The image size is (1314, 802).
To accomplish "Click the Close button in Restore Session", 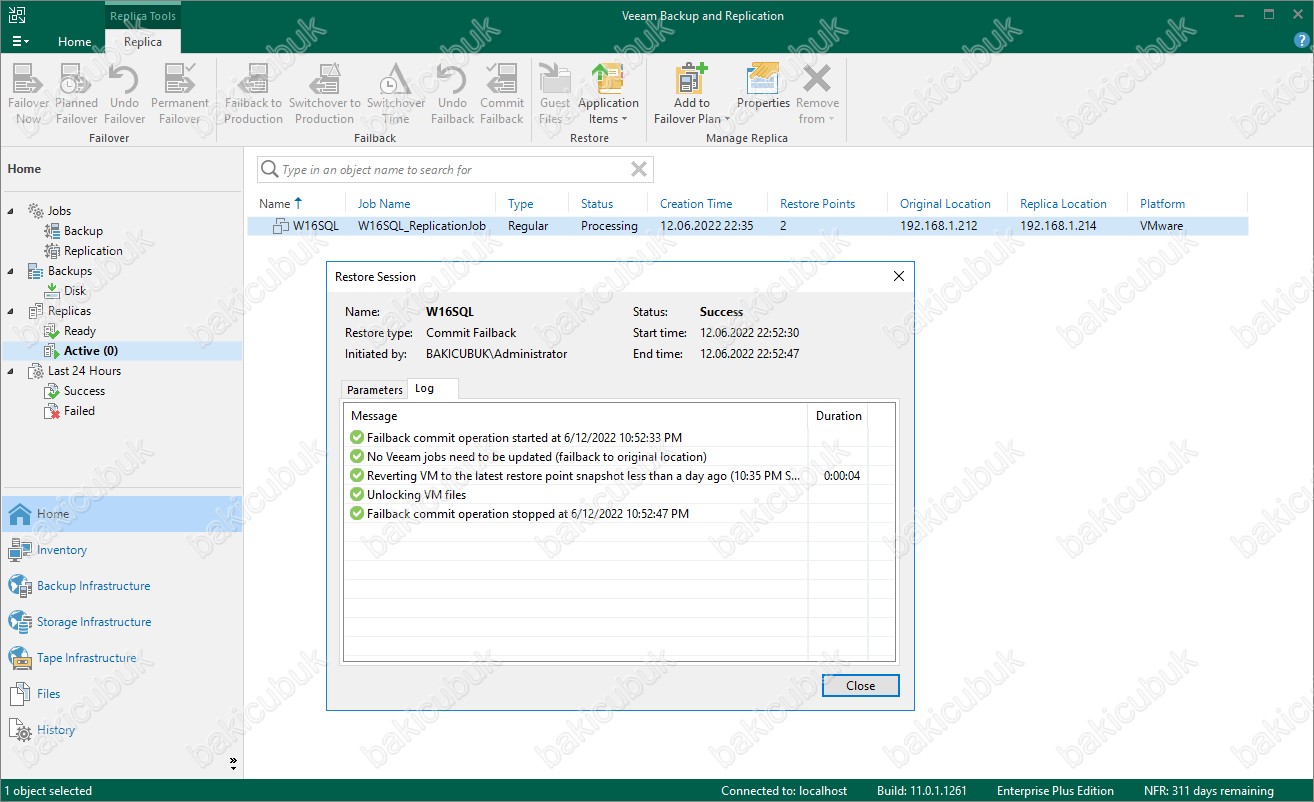I will (x=860, y=686).
